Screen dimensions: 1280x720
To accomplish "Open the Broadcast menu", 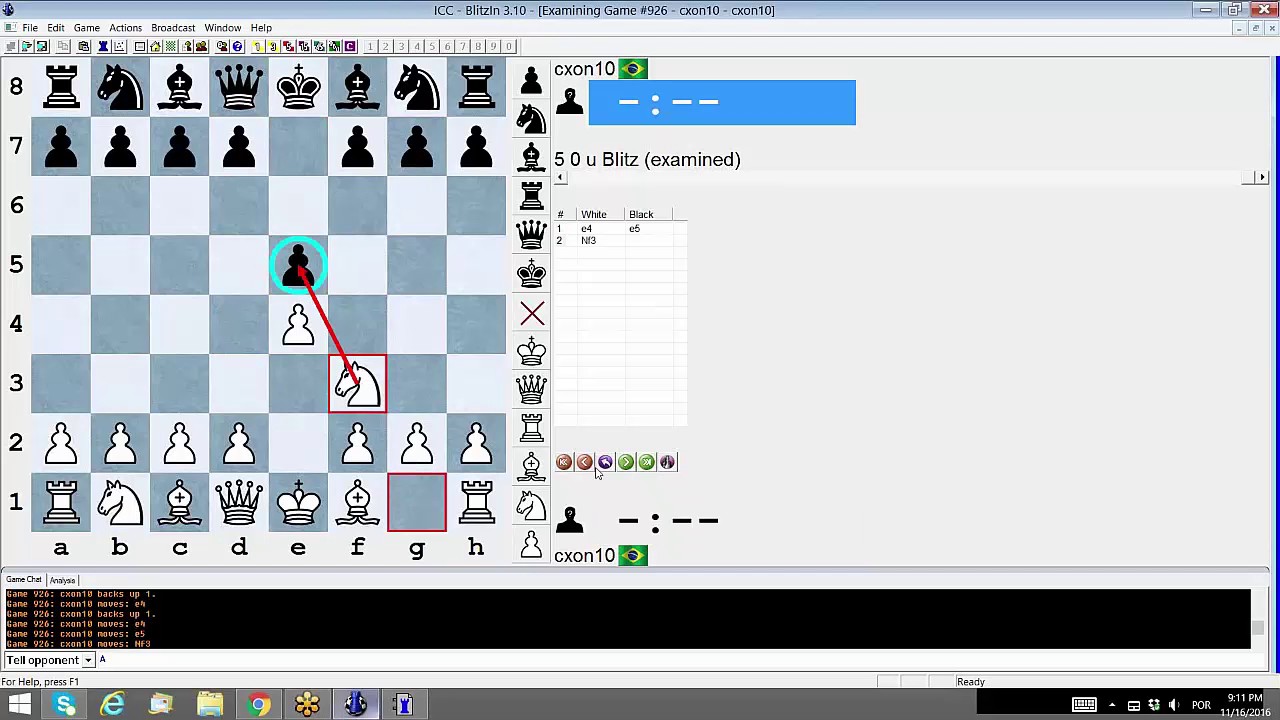I will (x=173, y=28).
